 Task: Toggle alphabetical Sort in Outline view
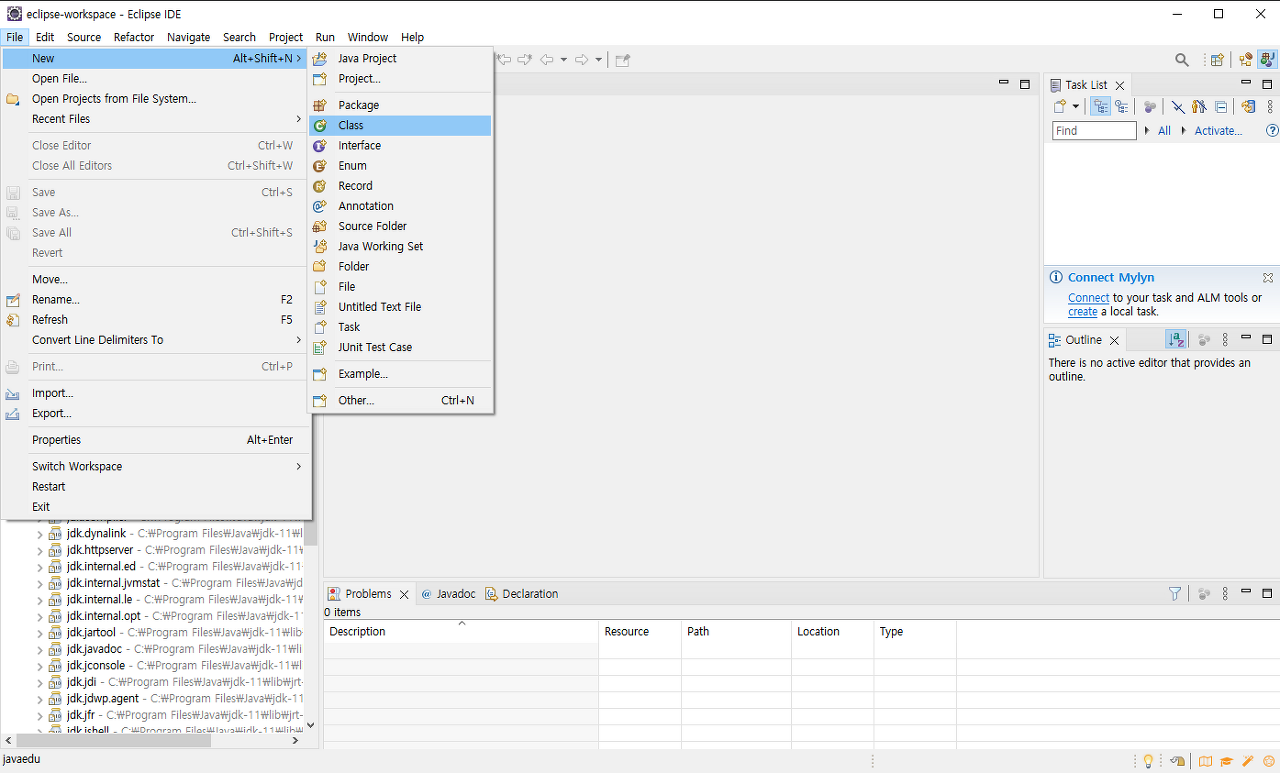(x=1176, y=340)
